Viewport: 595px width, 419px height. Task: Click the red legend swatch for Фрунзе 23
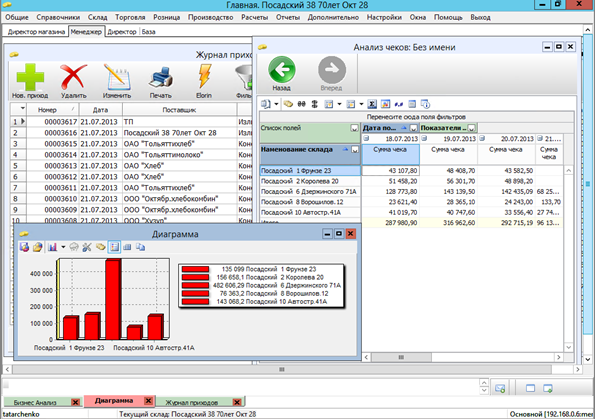195,269
